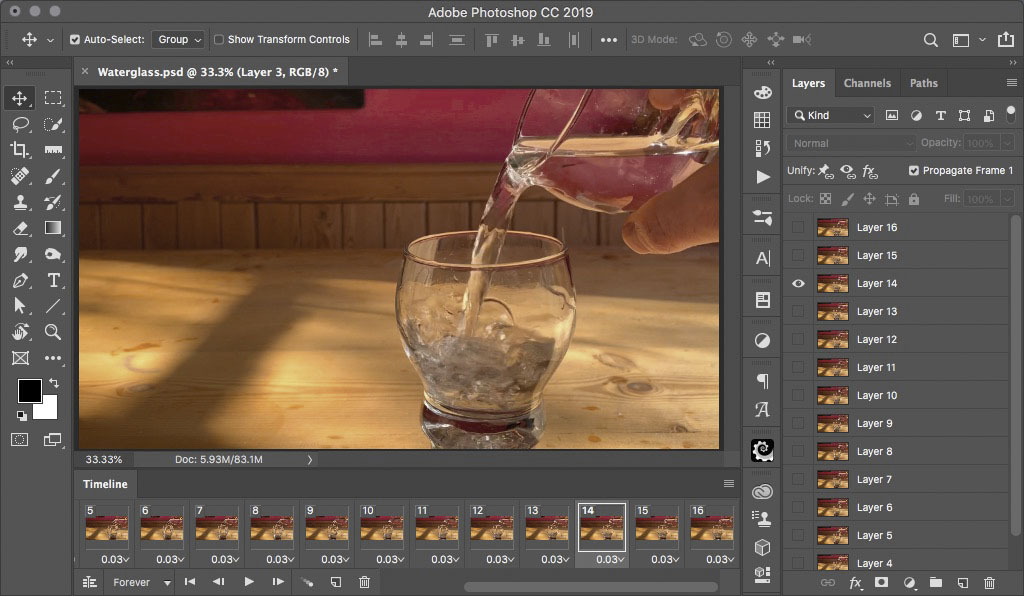Open the Forever loop dropdown

[x=139, y=582]
